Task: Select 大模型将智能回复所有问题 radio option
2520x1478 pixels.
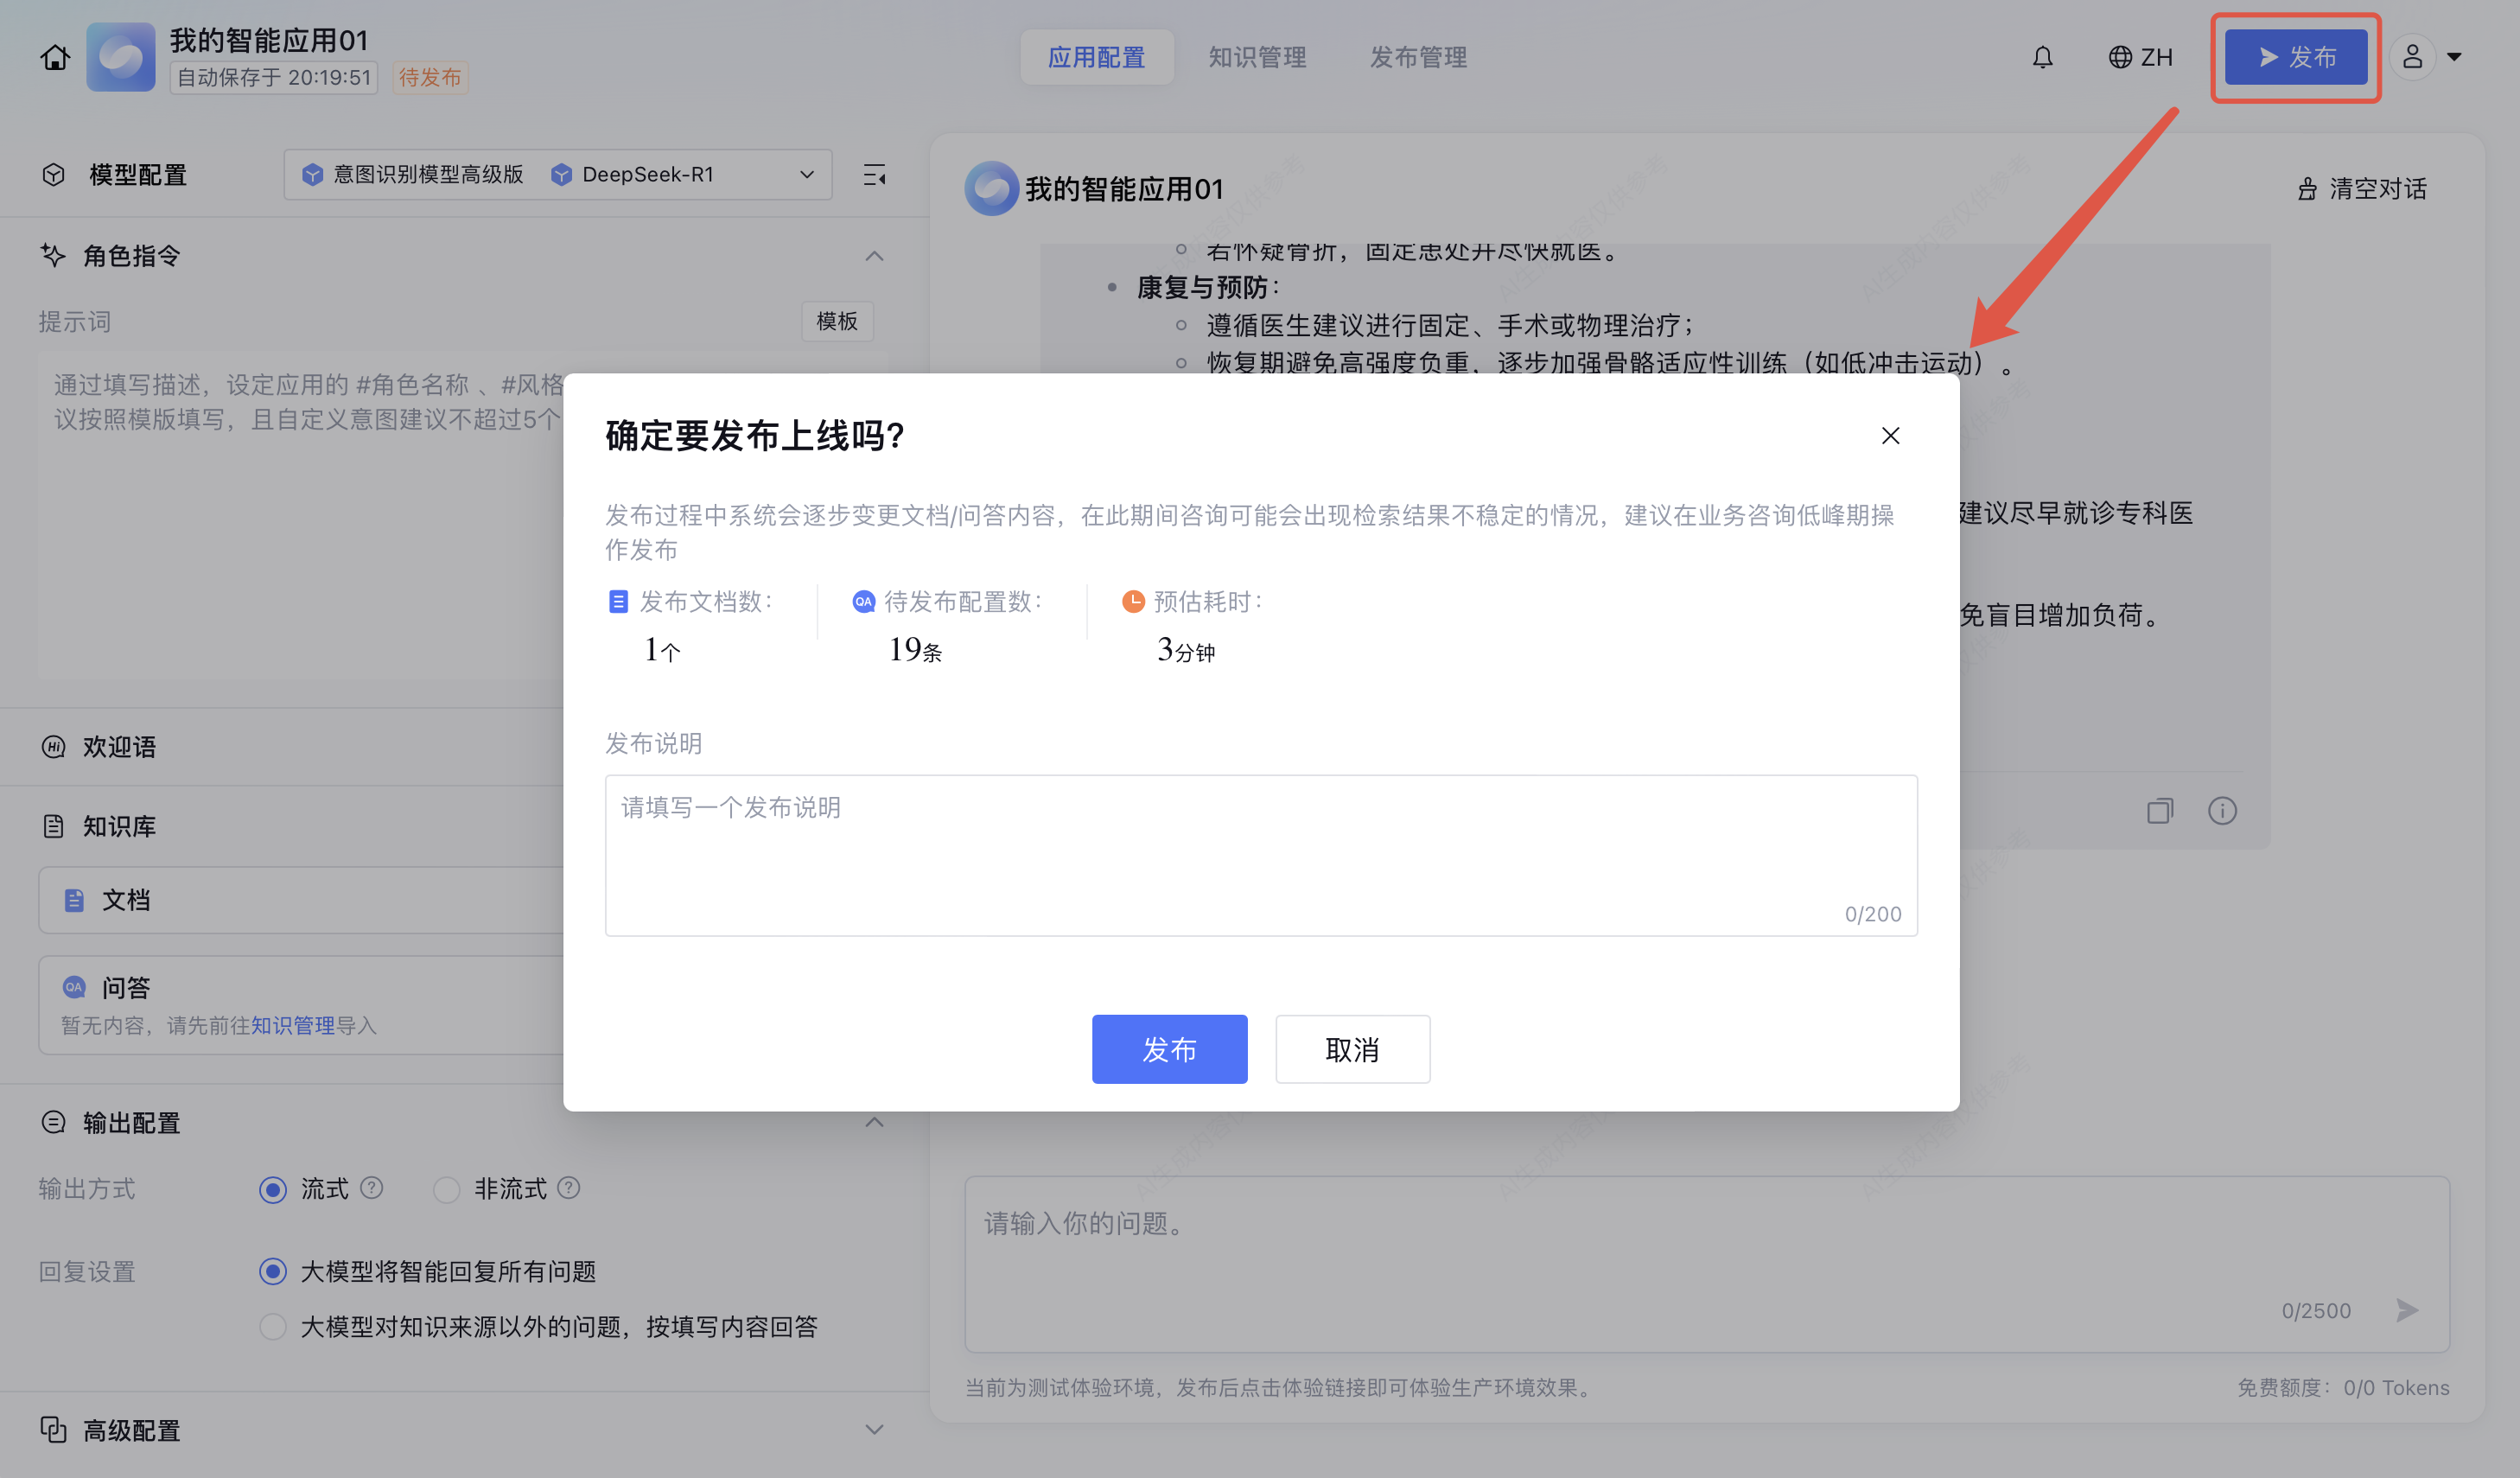Action: (272, 1271)
